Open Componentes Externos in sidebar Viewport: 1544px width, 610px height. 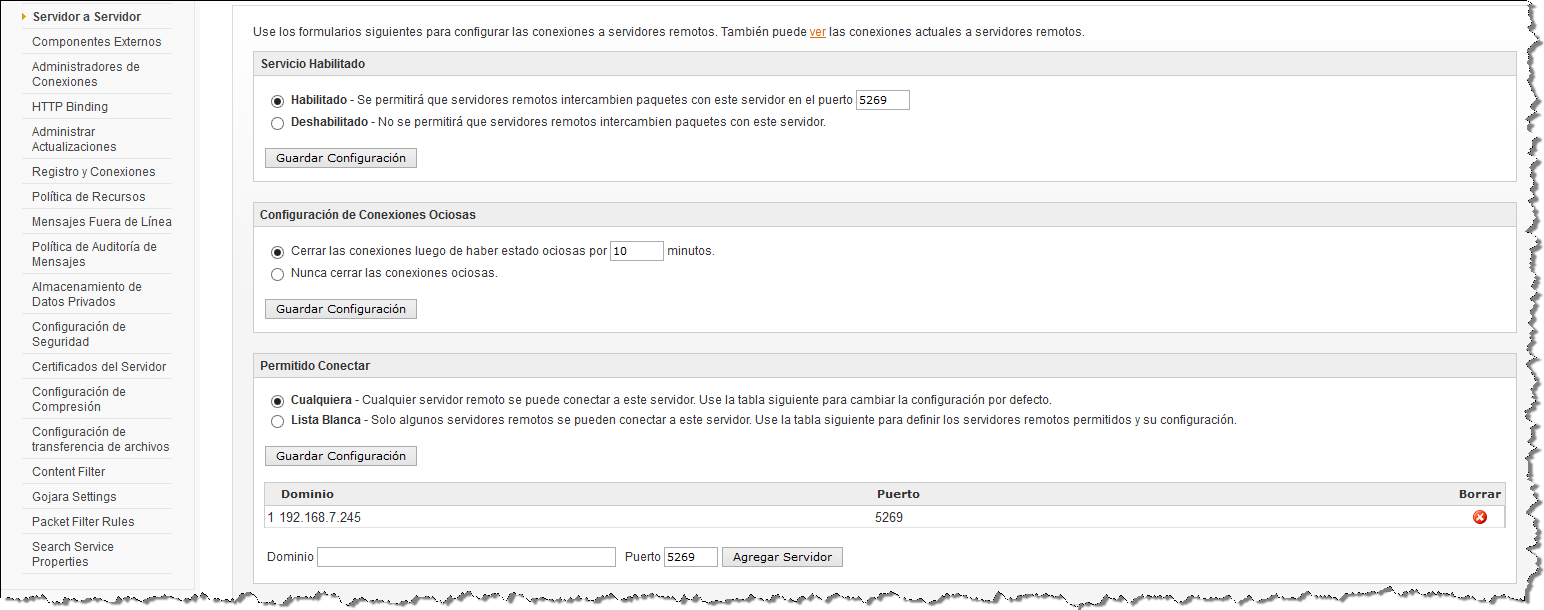coord(96,42)
